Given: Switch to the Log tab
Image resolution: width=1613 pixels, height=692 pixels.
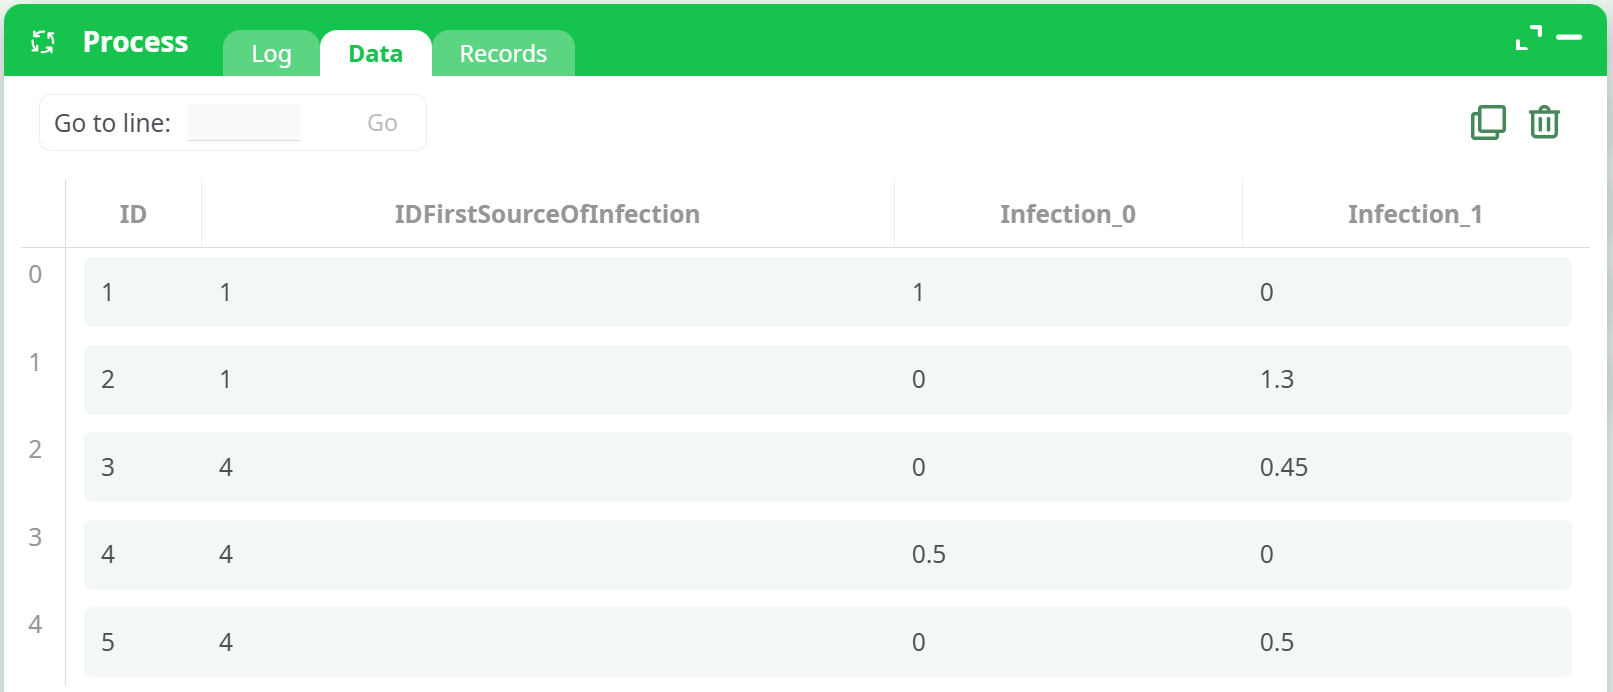Looking at the screenshot, I should click(x=271, y=54).
